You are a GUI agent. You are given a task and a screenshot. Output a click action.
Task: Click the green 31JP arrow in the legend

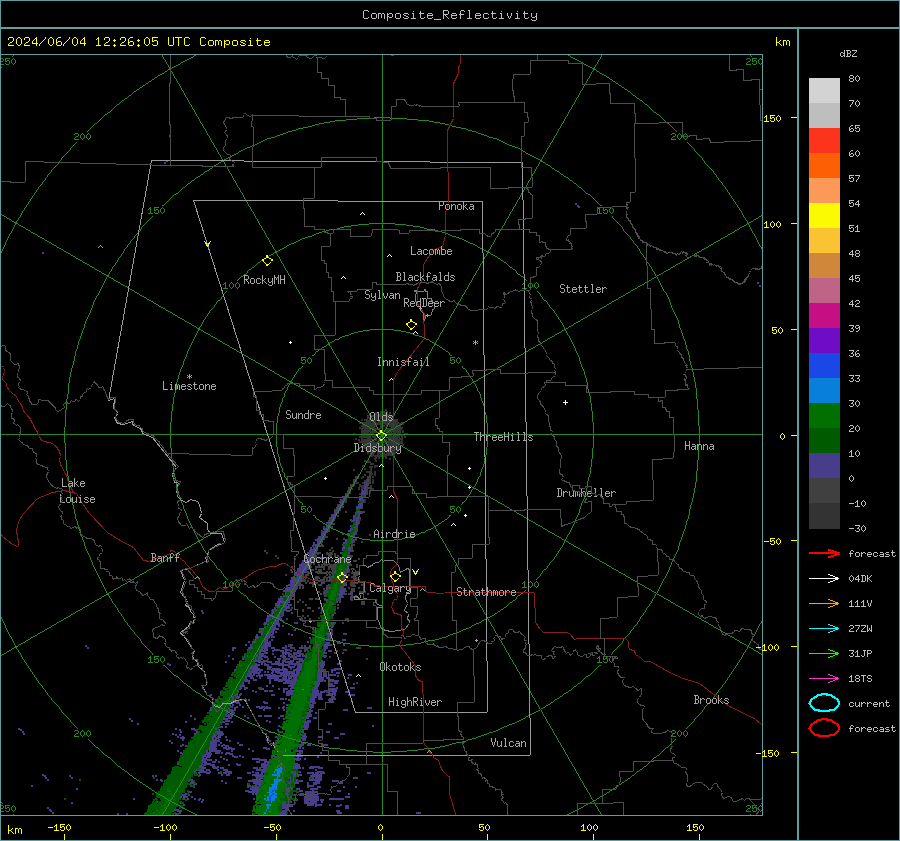coord(824,653)
